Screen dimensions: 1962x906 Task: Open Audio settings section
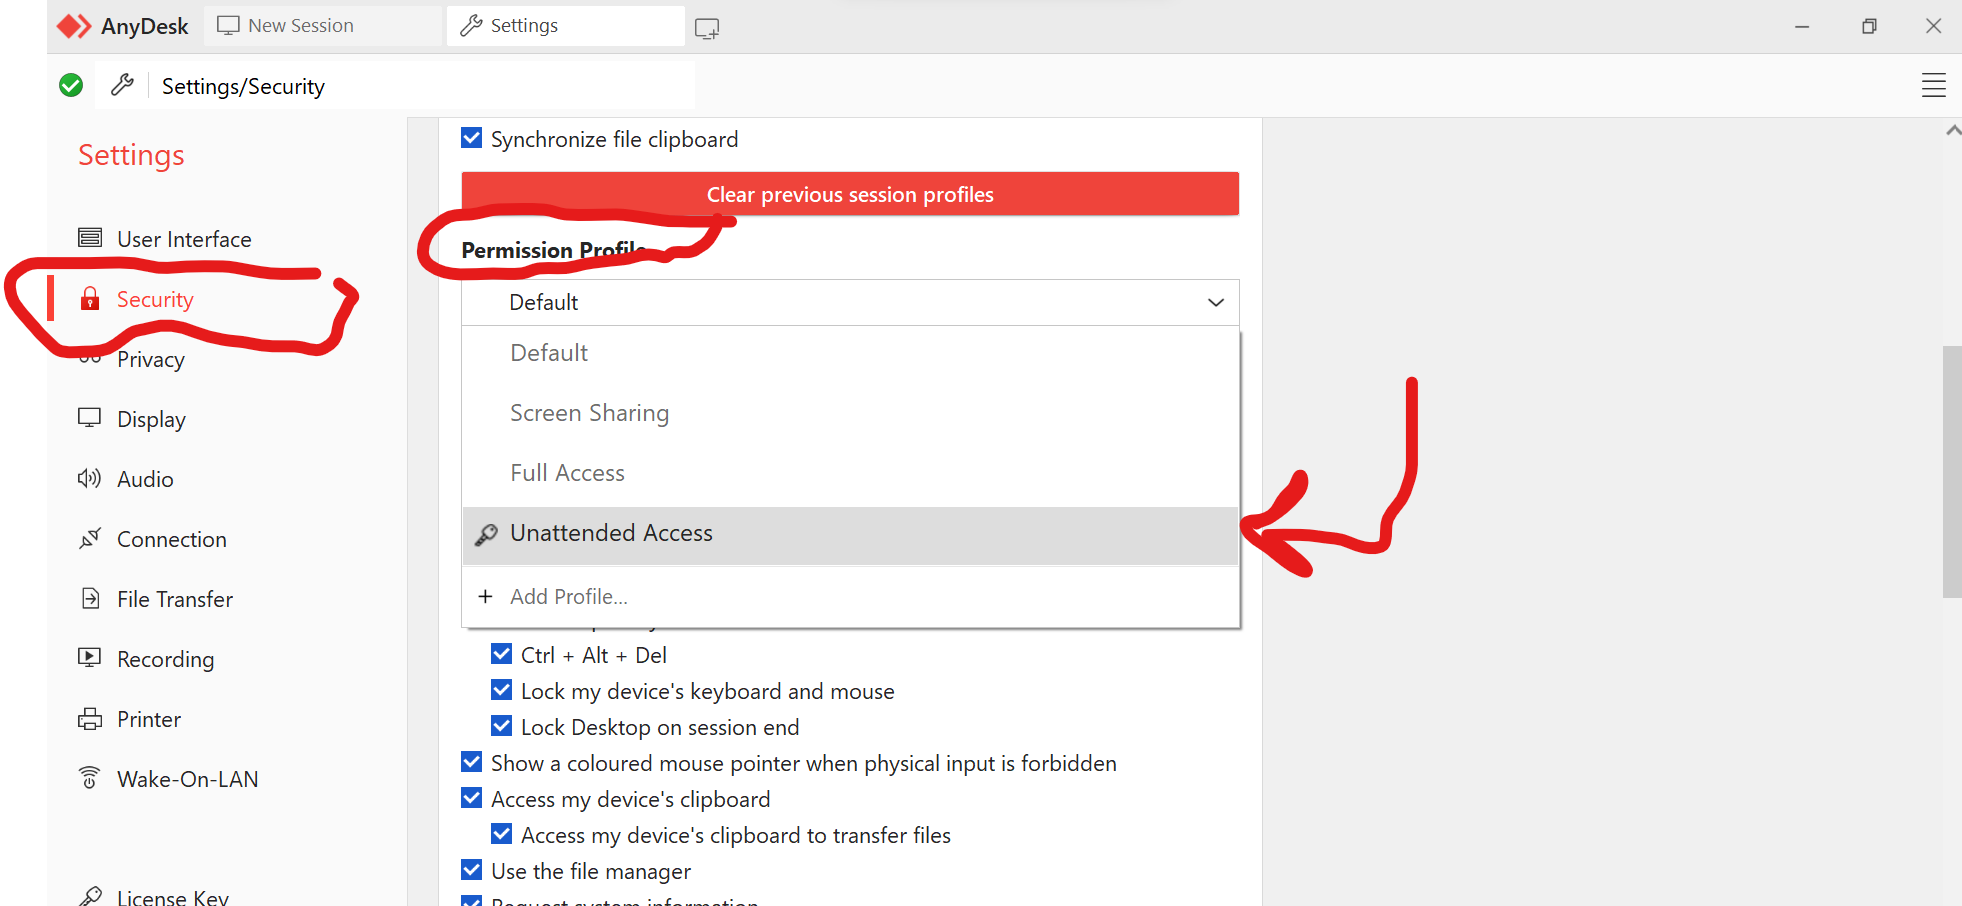point(145,479)
